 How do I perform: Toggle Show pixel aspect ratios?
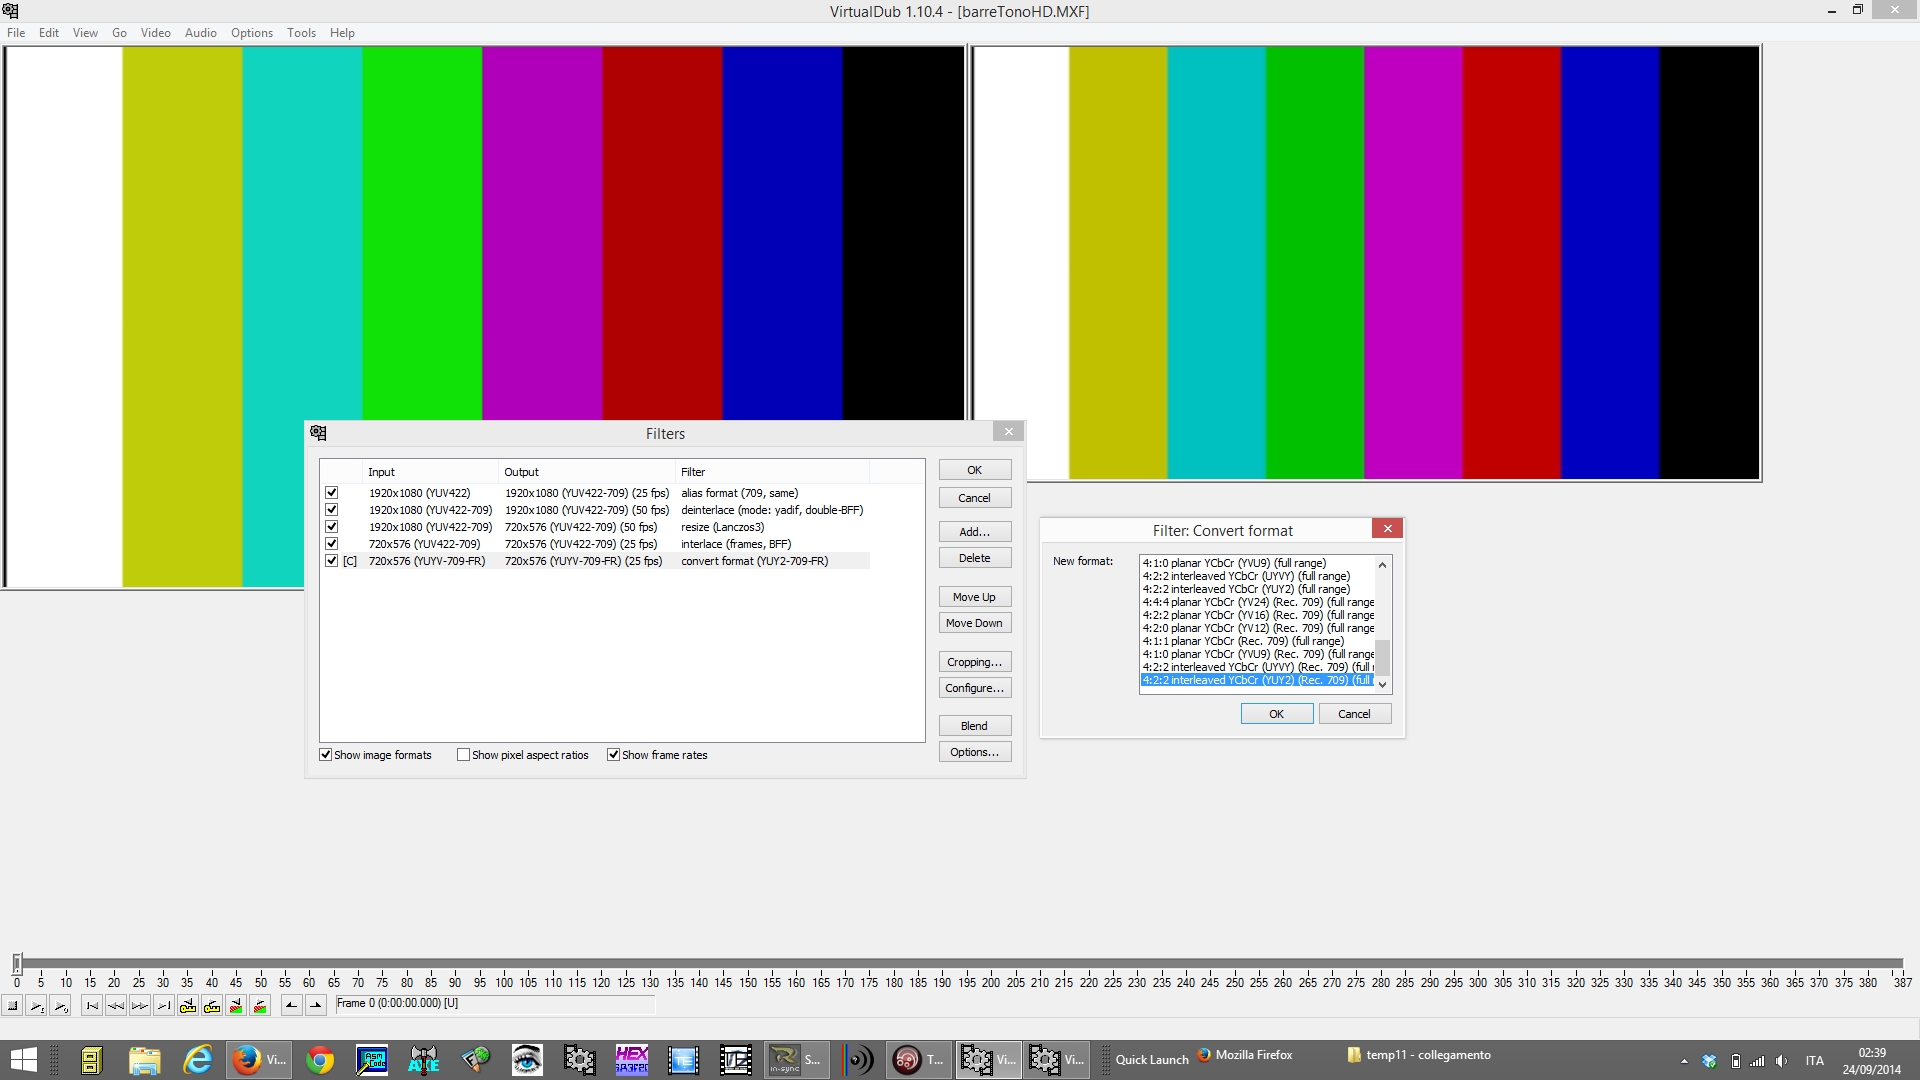(x=463, y=755)
